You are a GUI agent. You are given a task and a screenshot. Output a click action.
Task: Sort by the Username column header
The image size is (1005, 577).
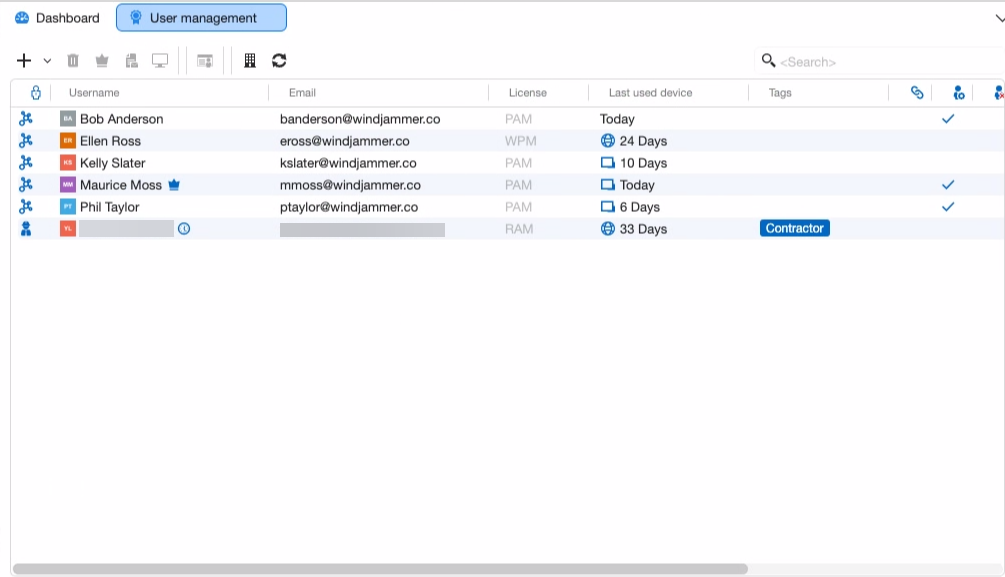[94, 93]
